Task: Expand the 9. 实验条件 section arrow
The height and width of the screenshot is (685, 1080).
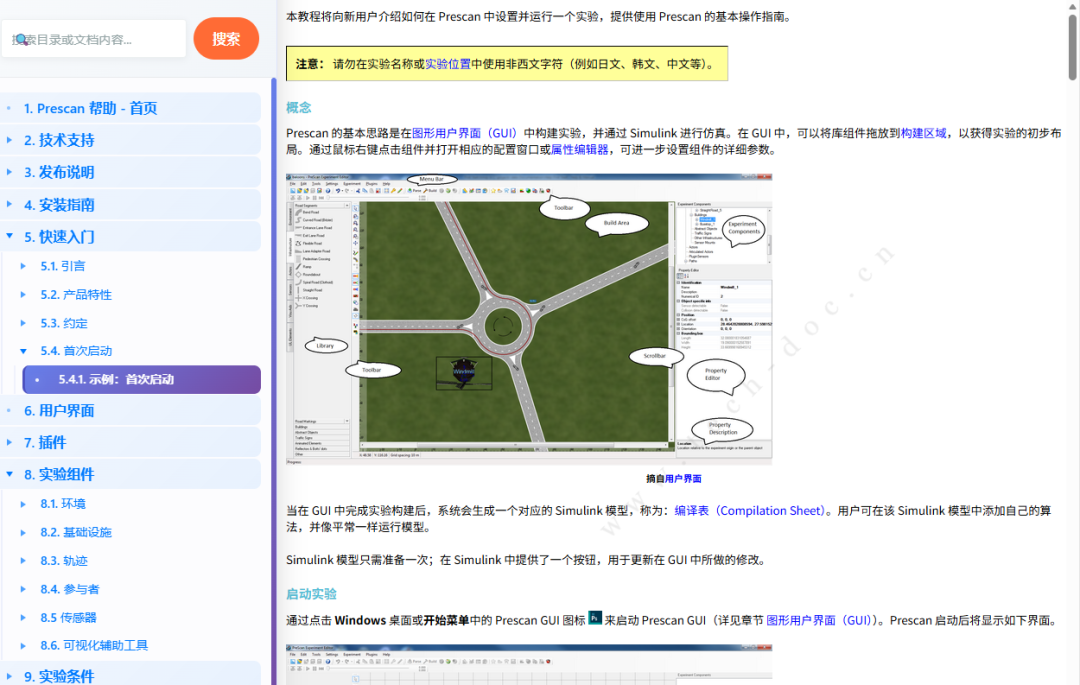Action: point(10,676)
